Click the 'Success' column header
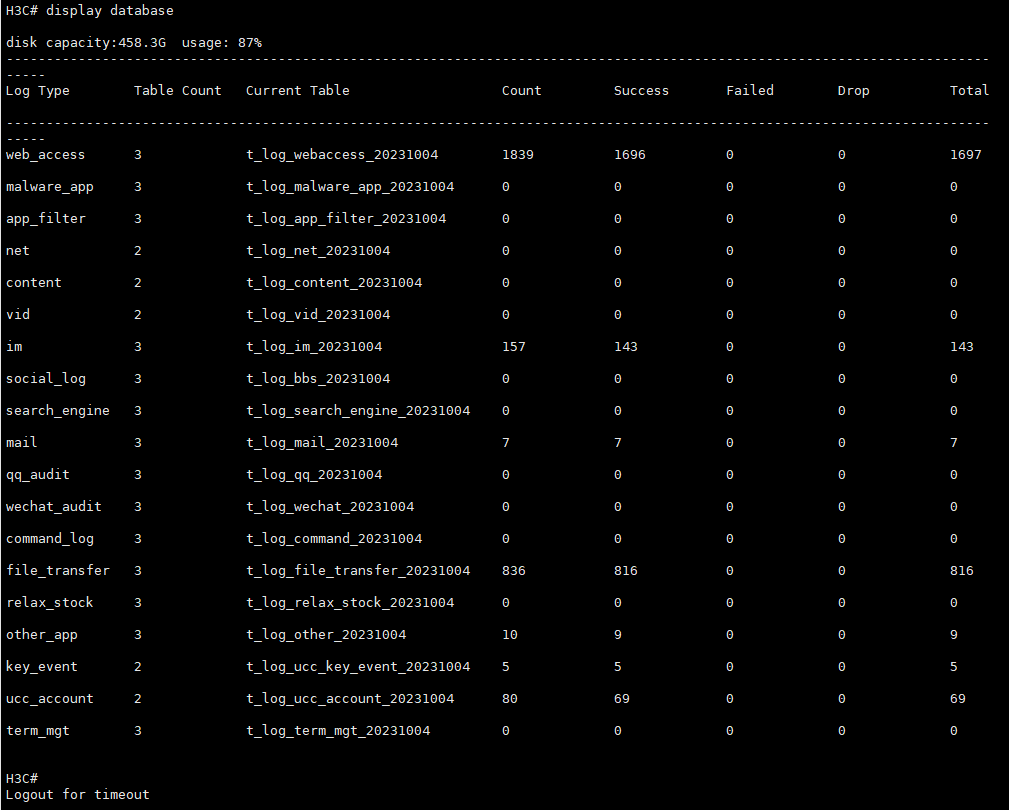The width and height of the screenshot is (1009, 810). (x=641, y=91)
